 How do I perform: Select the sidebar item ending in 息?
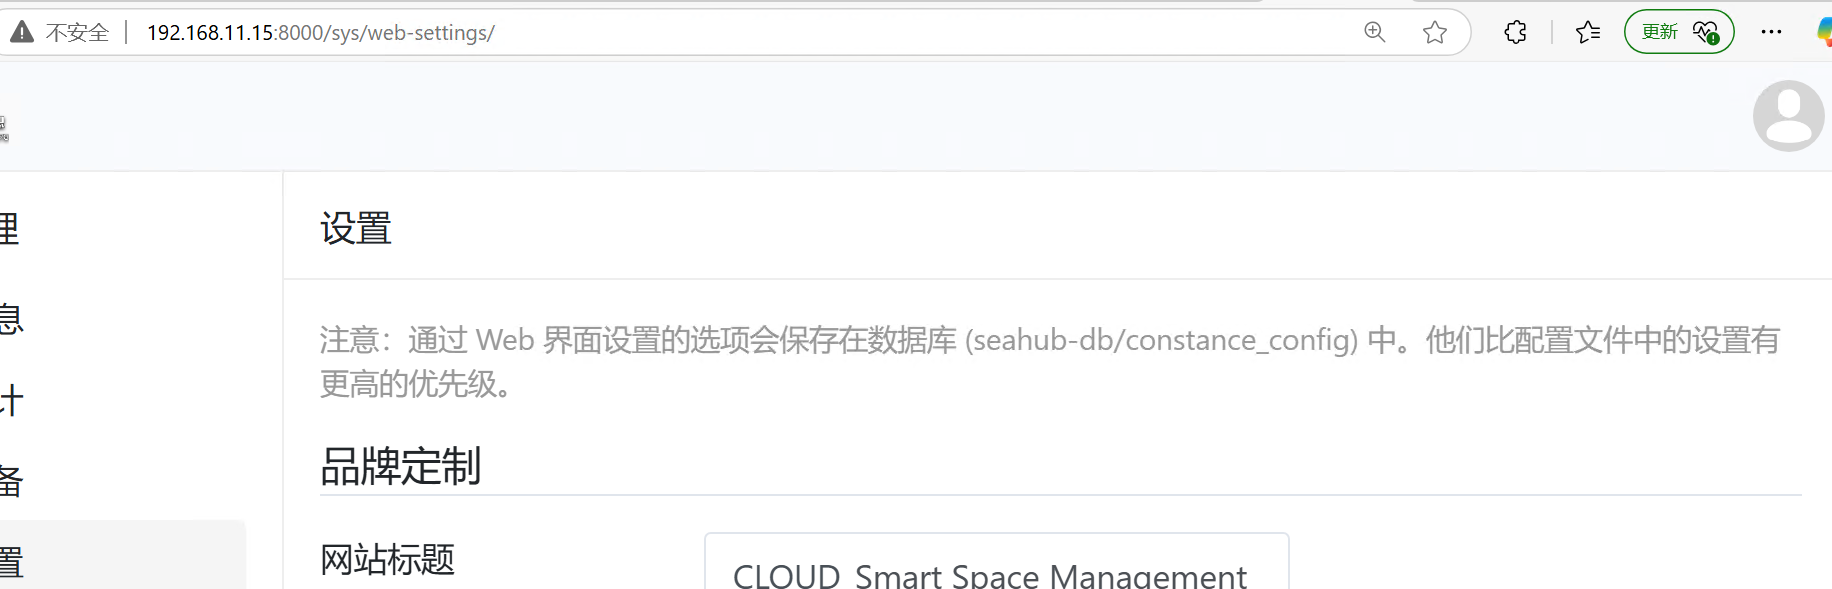click(10, 318)
